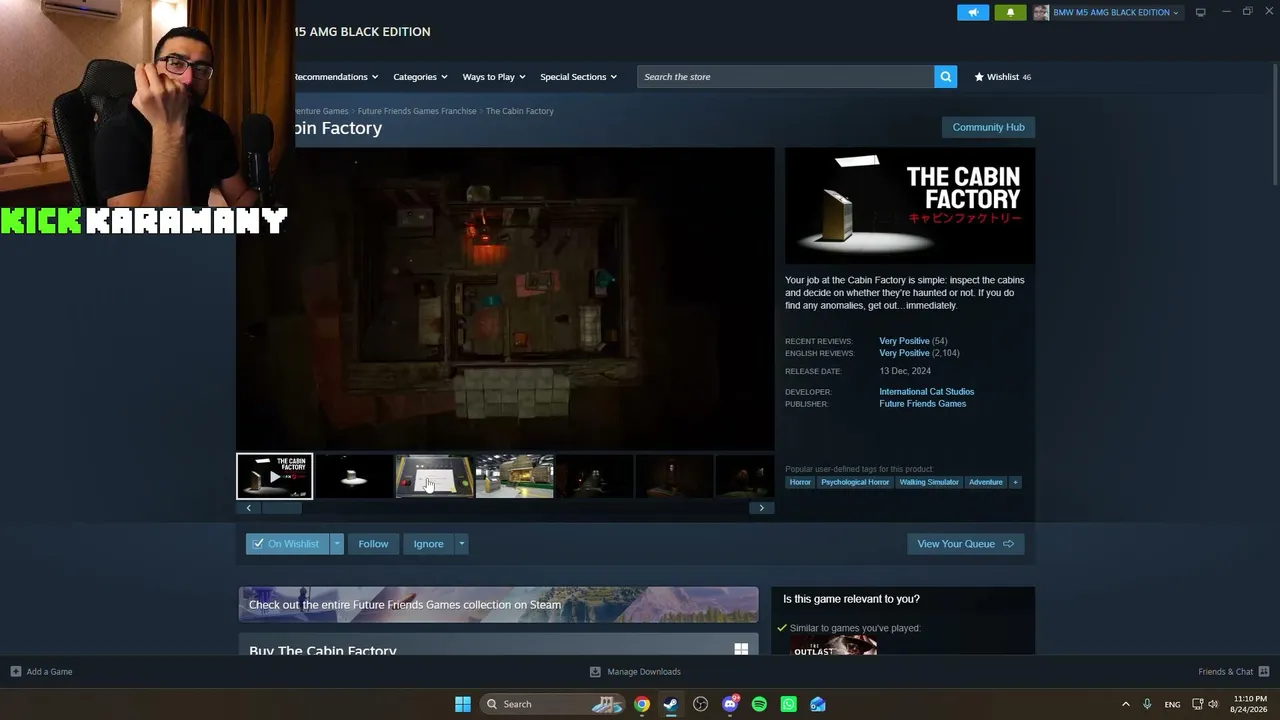Switch to Big Picture display mode icon

1201,12
